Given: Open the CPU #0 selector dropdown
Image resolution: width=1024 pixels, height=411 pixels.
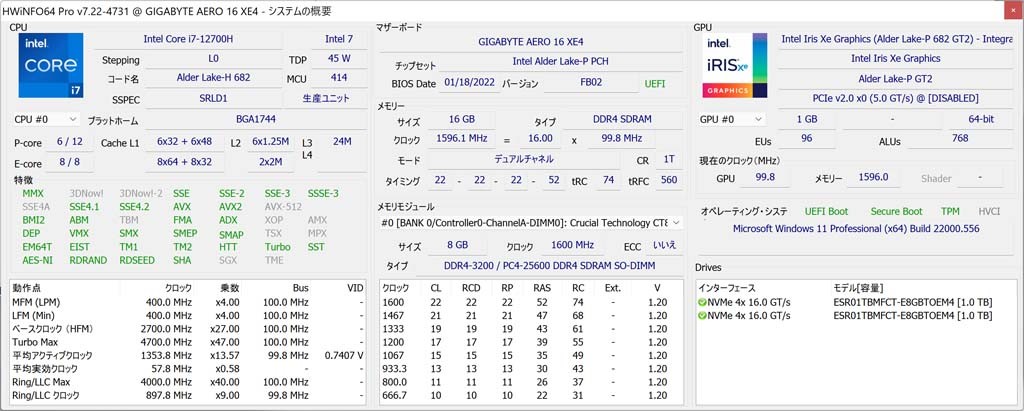Looking at the screenshot, I should 45,119.
